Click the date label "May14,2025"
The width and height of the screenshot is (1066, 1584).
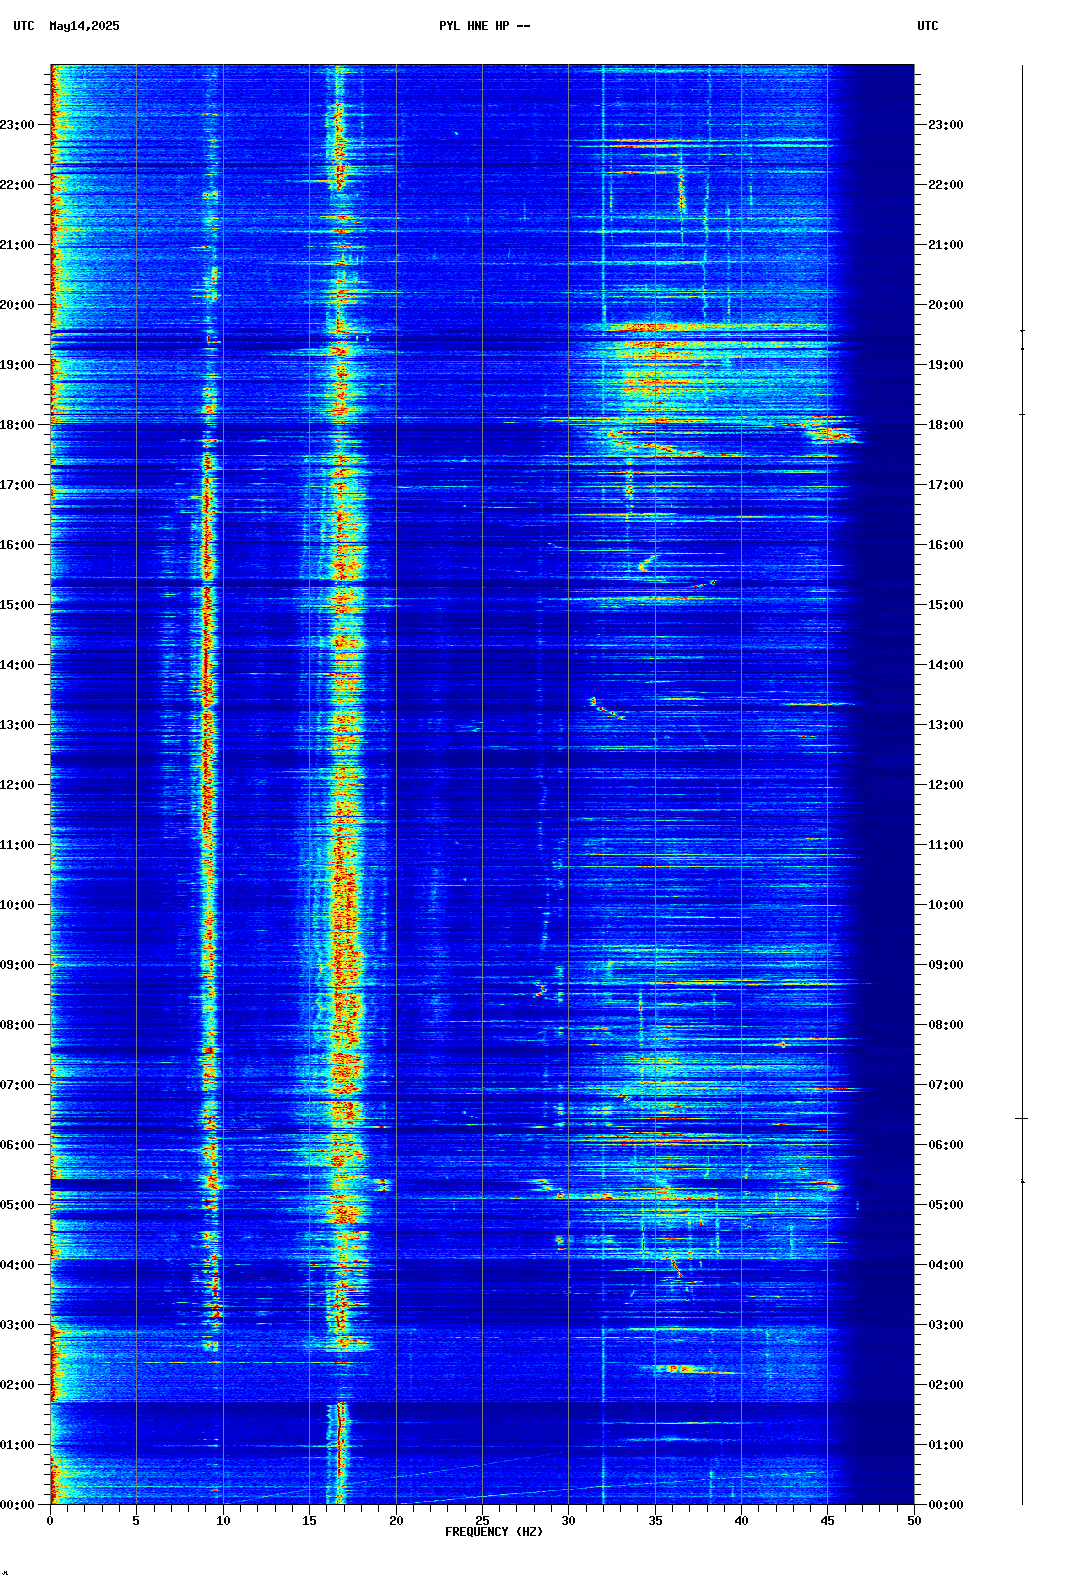click(x=84, y=26)
